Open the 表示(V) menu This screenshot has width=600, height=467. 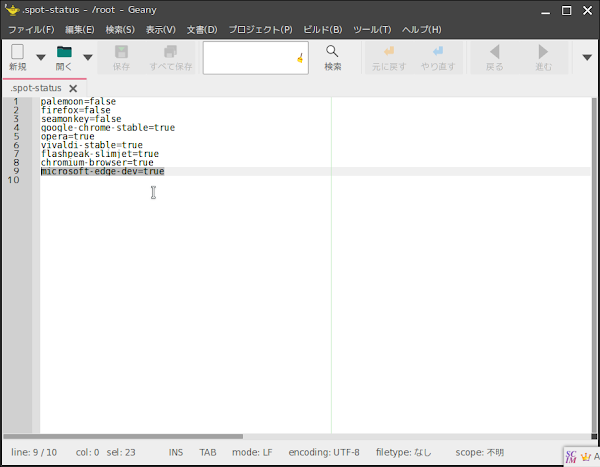click(x=161, y=29)
